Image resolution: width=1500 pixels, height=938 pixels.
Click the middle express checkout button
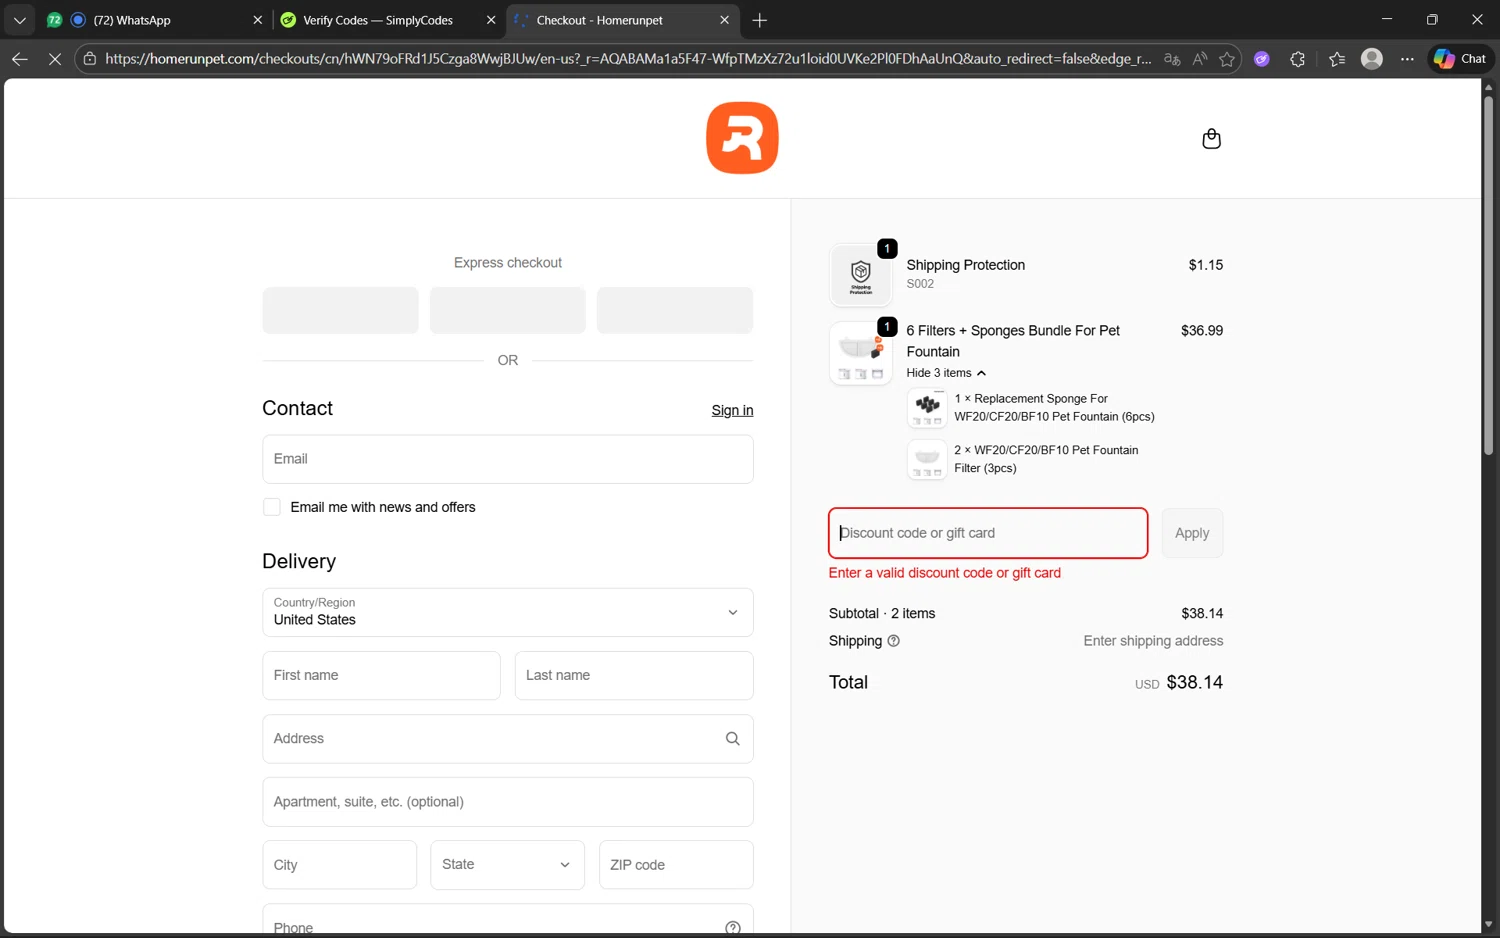[508, 310]
